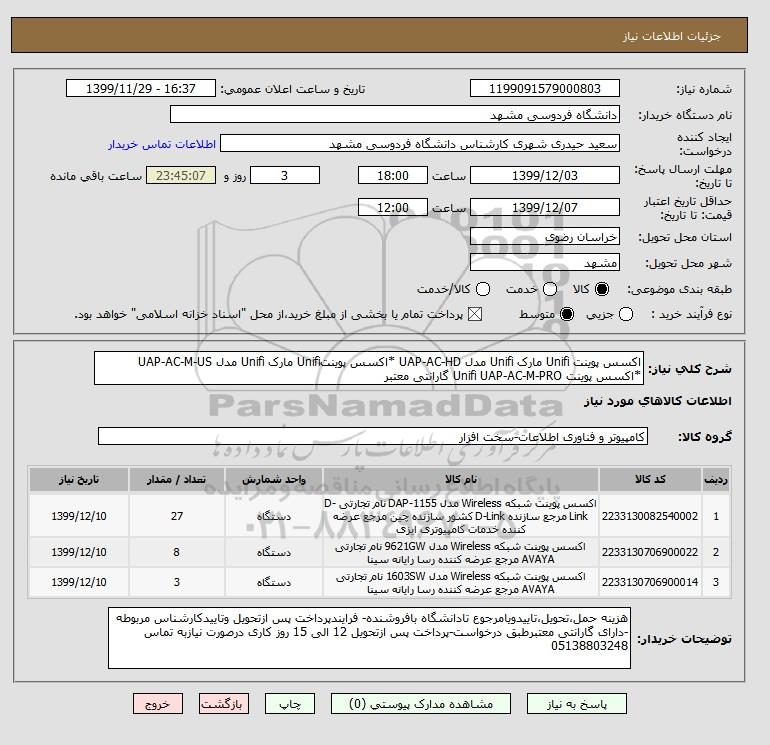This screenshot has height=745, width=770.
Task: Click unit cell دستگاه in row 3
Action: [x=274, y=582]
